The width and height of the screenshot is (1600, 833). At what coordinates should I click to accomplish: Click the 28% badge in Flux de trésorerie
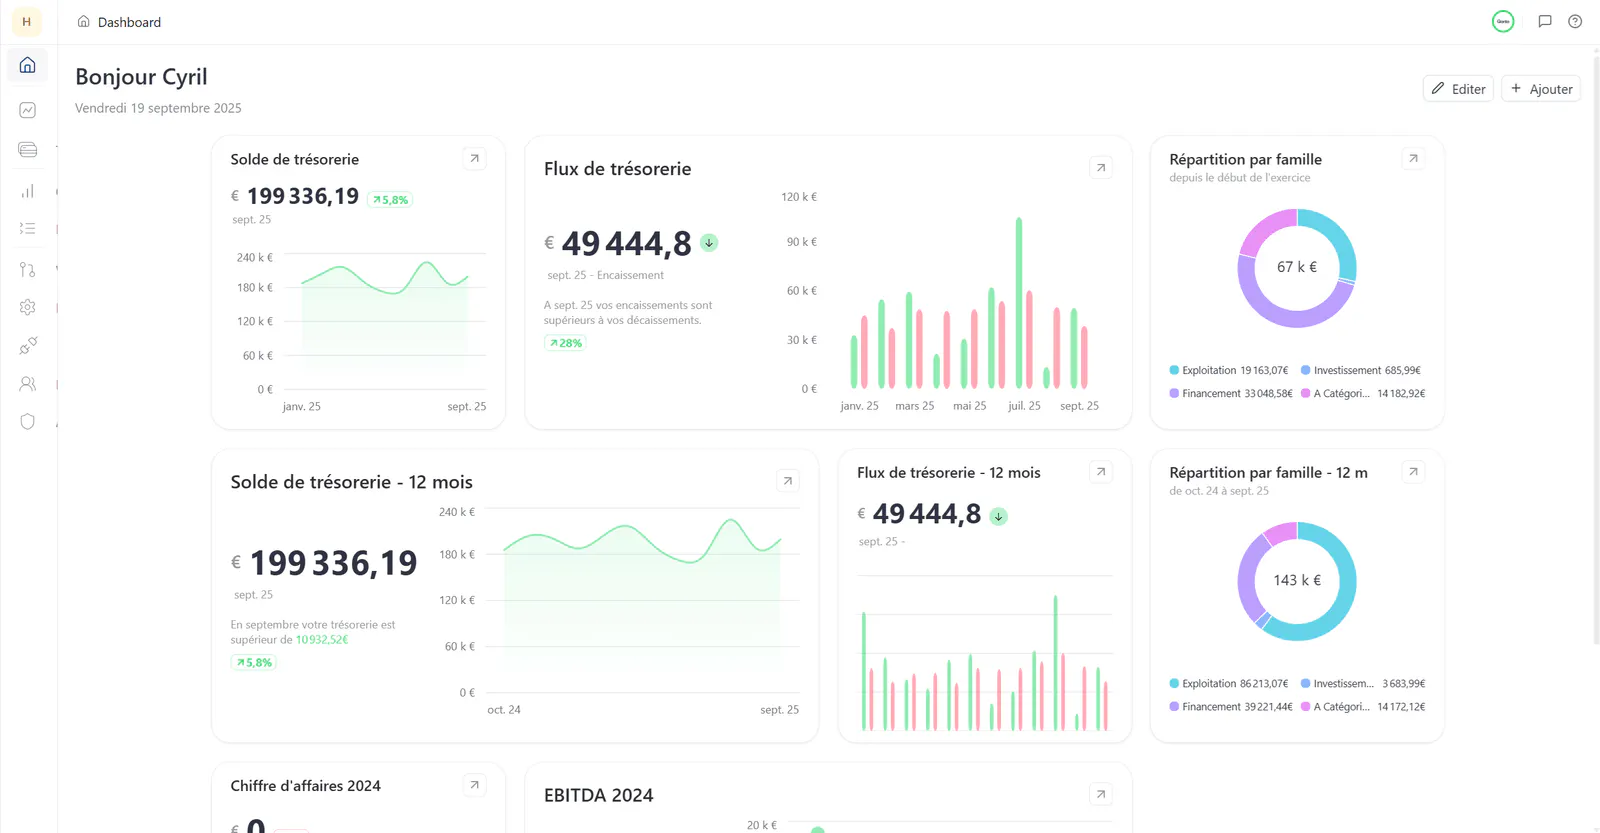pos(565,343)
